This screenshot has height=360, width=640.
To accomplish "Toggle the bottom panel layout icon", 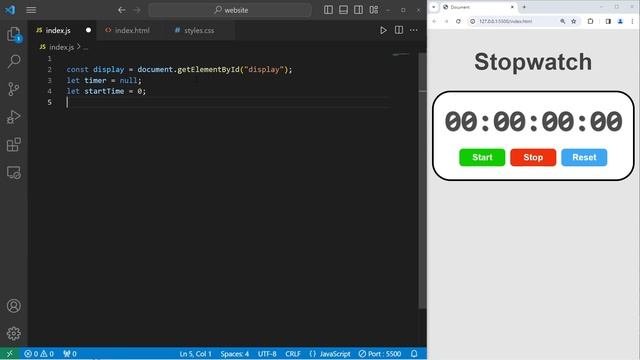I will pos(343,10).
